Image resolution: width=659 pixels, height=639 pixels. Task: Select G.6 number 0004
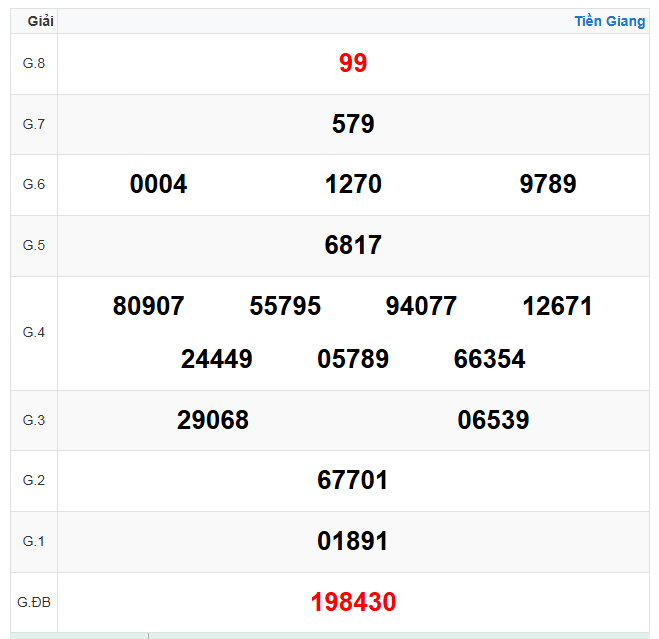pos(158,185)
